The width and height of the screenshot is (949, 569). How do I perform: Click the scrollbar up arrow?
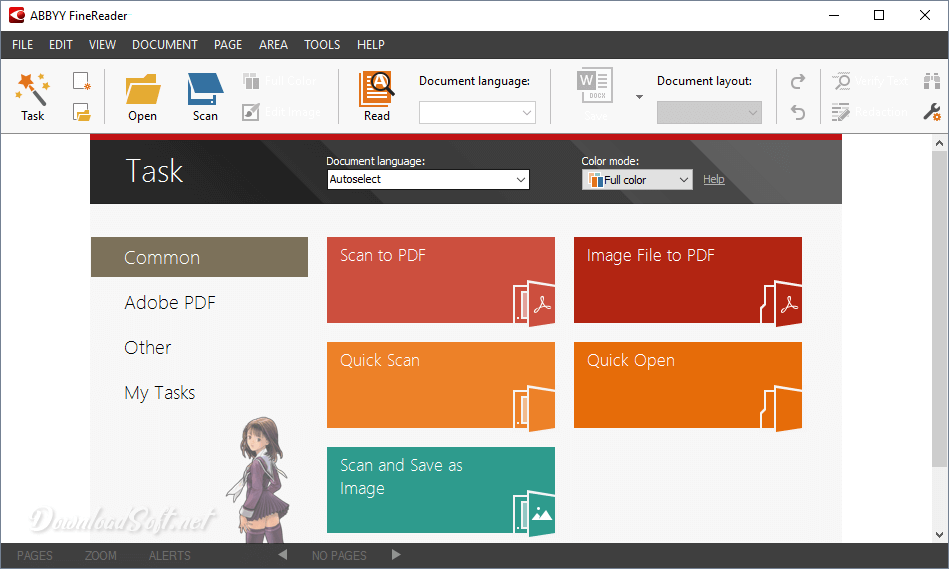[939, 143]
